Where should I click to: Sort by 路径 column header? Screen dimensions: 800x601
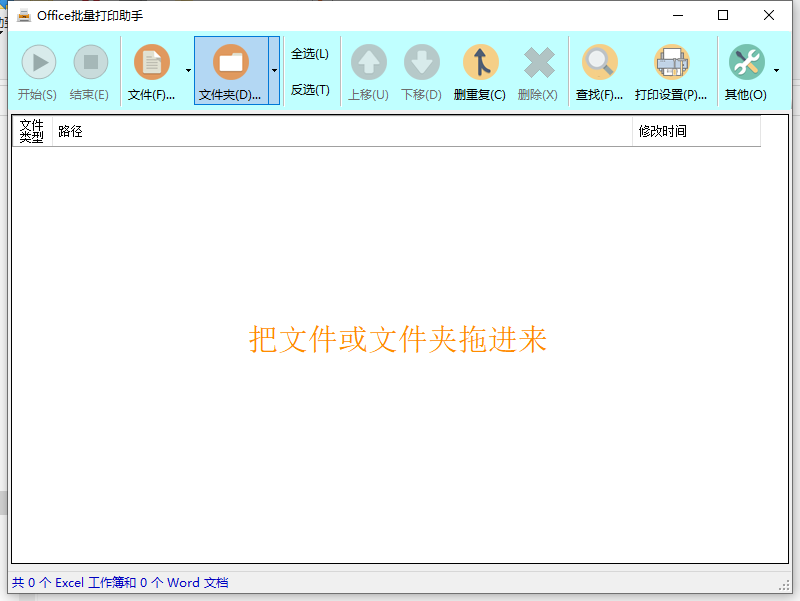342,131
